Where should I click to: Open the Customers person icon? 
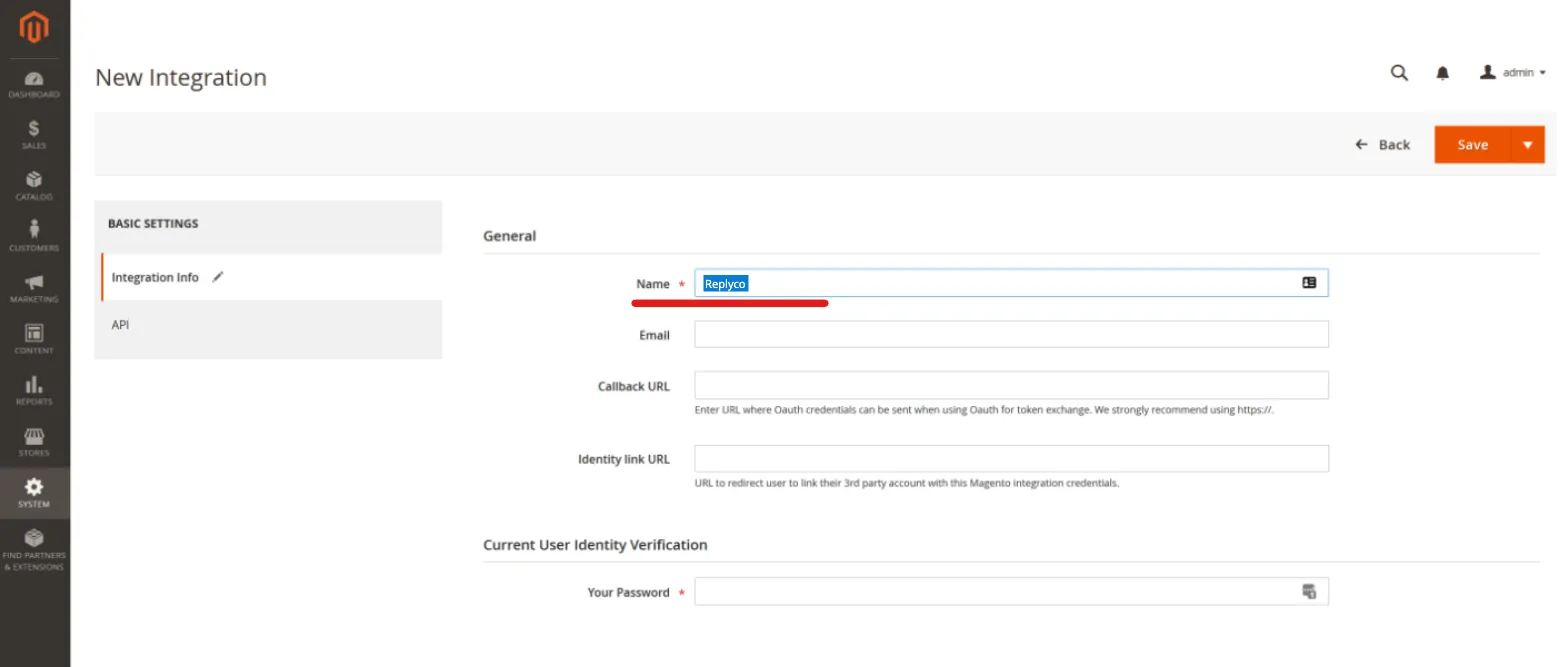(34, 229)
